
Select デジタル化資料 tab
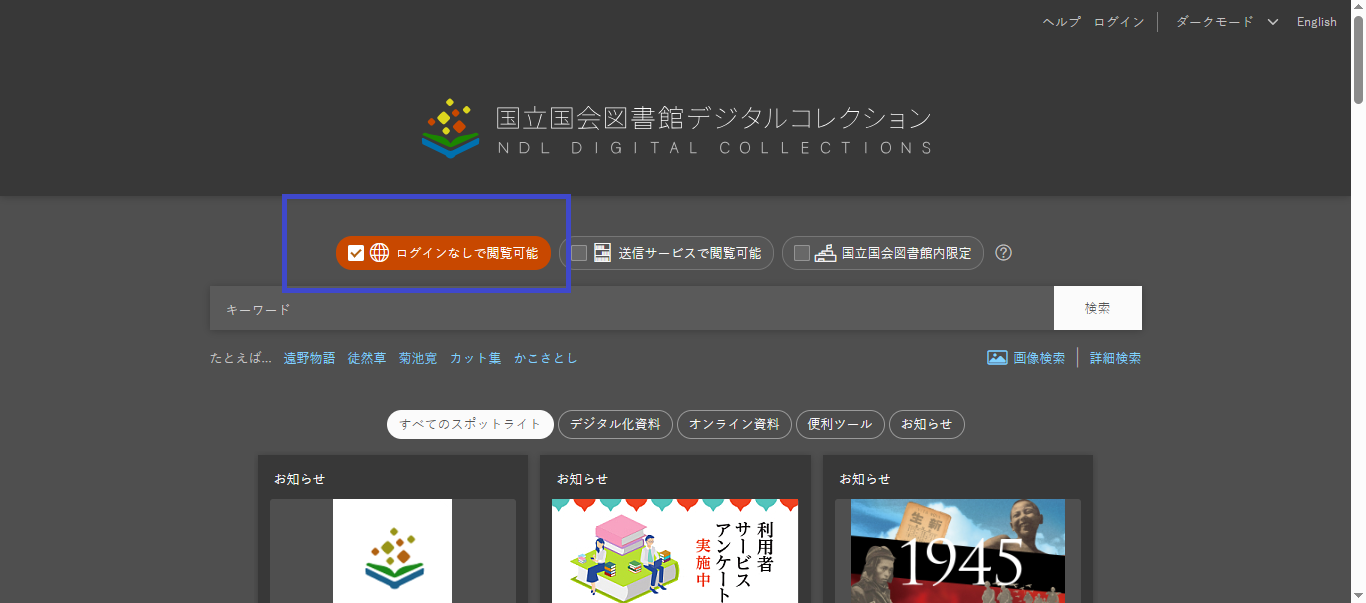[615, 424]
